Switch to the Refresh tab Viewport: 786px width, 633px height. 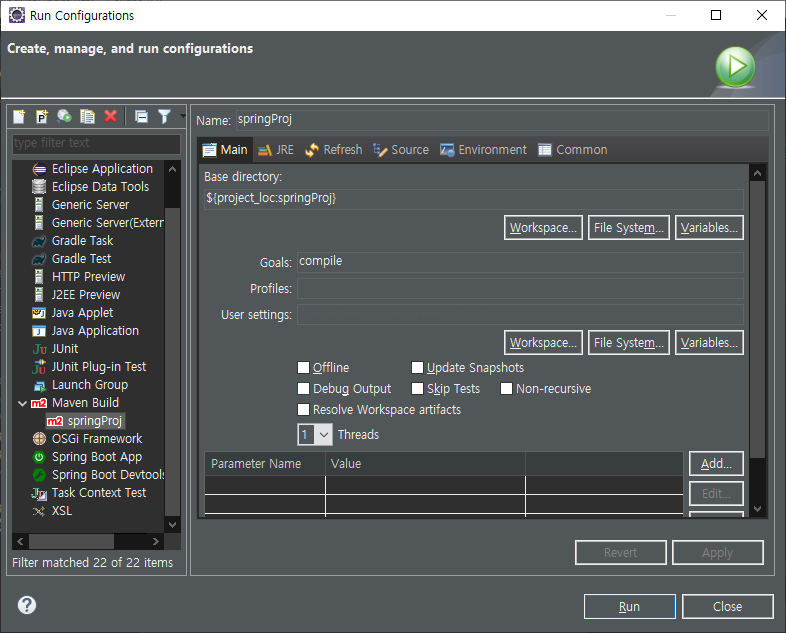click(x=334, y=150)
